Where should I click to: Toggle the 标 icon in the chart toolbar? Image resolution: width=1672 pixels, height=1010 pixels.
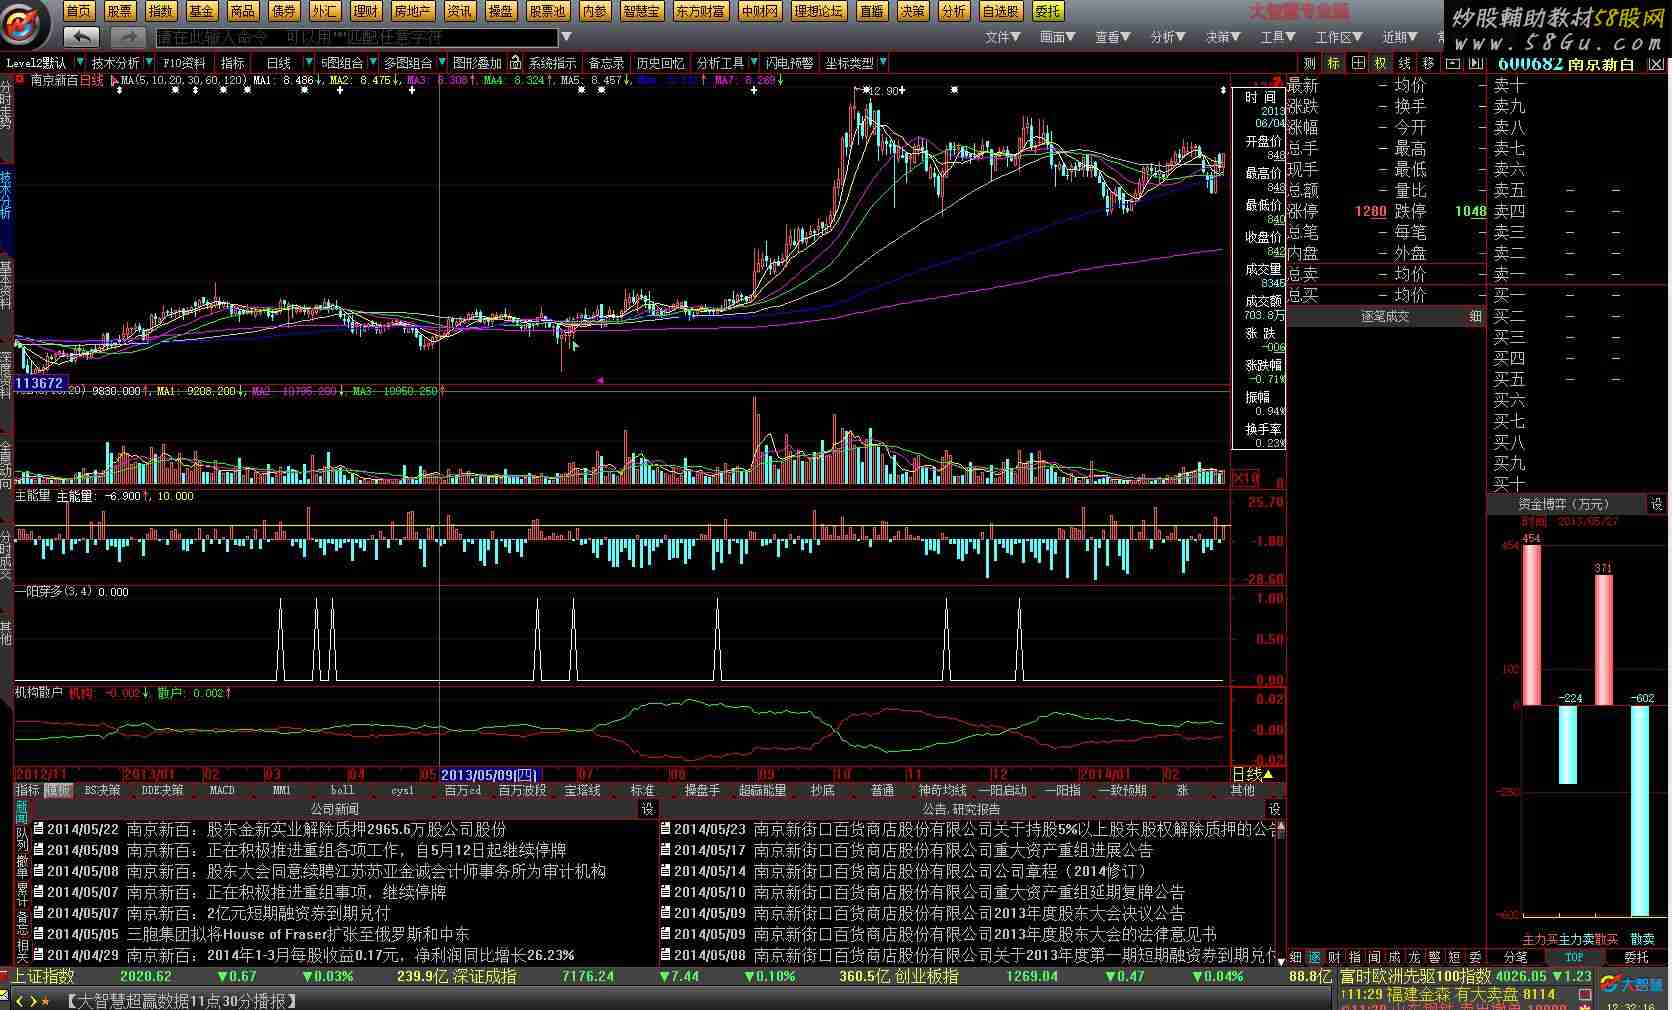pyautogui.click(x=1334, y=63)
